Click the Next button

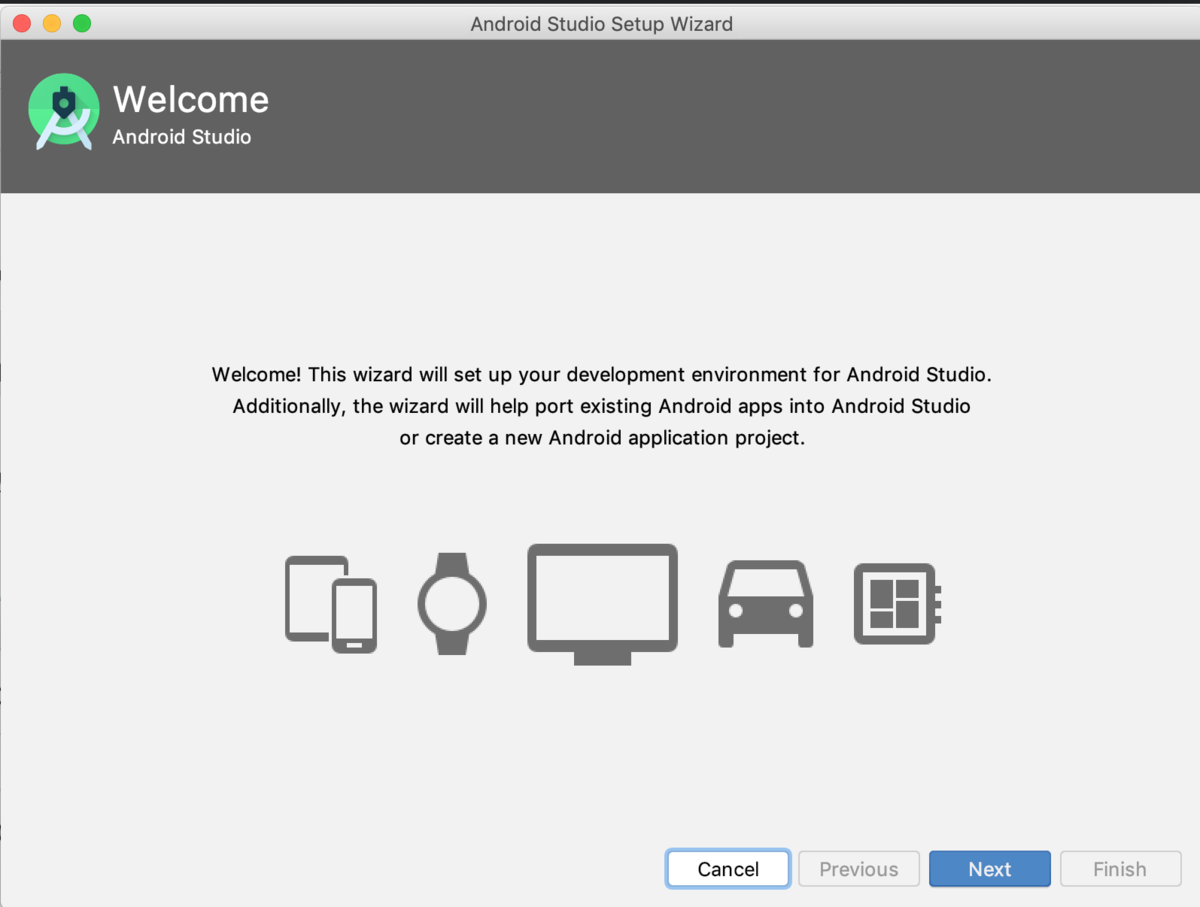(990, 869)
